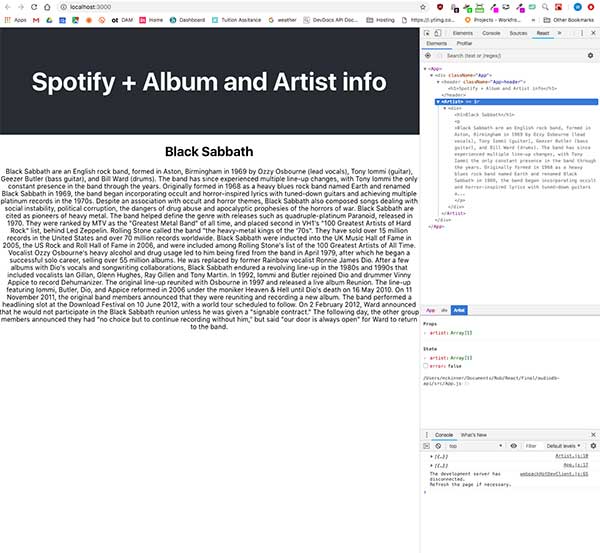
Task: Open the DevDocs API Doc bookmark
Action: [x=331, y=20]
